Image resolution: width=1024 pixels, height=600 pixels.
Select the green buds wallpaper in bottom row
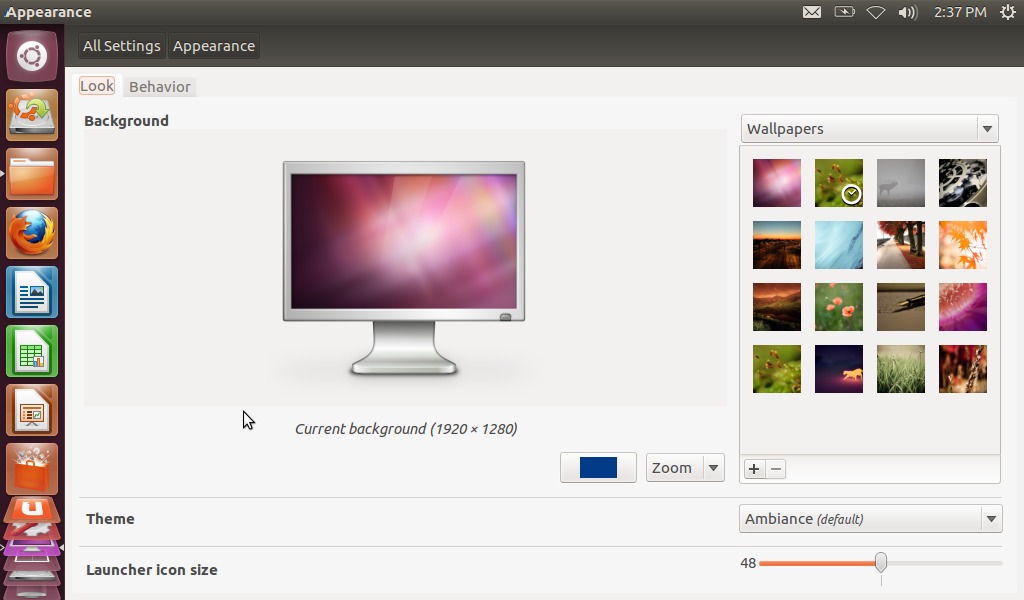click(776, 369)
